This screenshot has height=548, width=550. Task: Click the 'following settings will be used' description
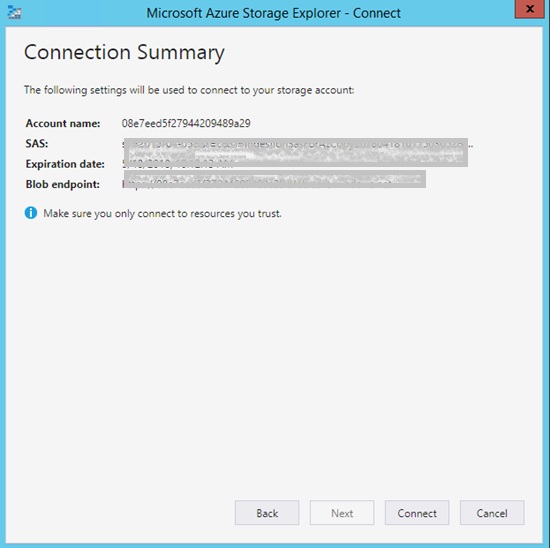[x=189, y=90]
